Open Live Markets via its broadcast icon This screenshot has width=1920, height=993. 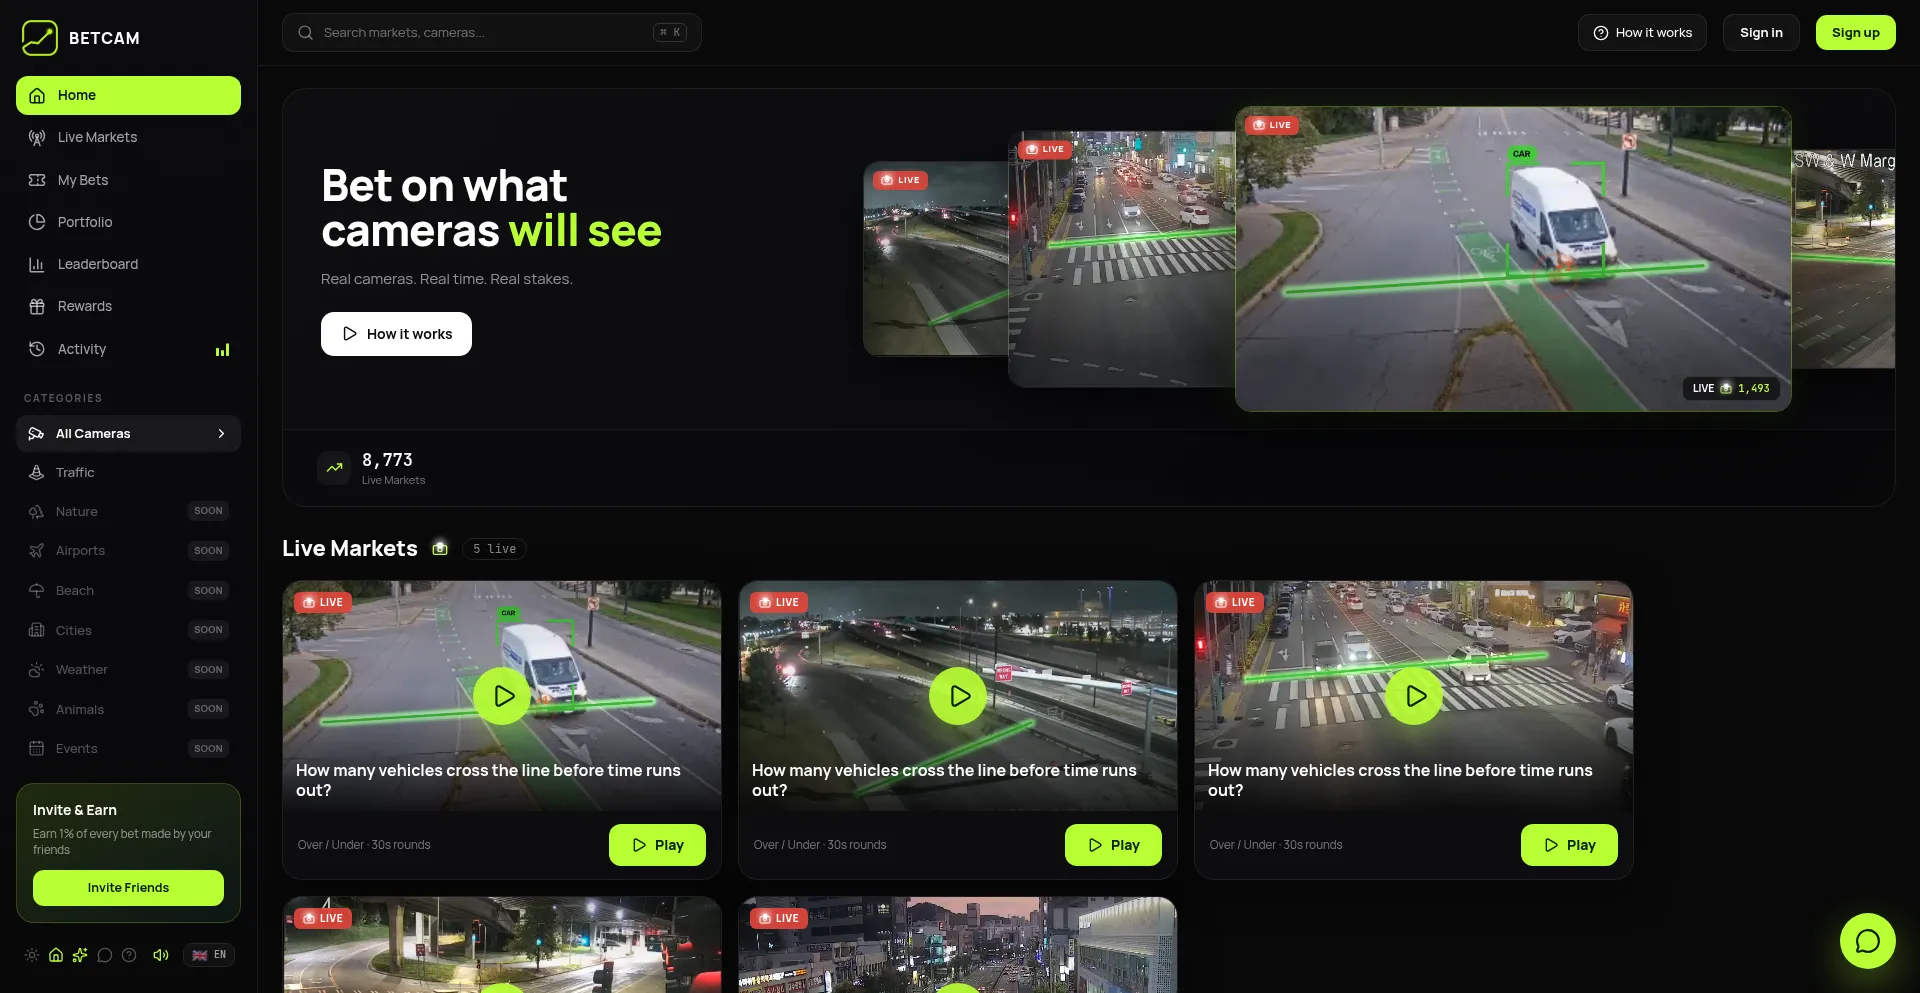pyautogui.click(x=37, y=137)
